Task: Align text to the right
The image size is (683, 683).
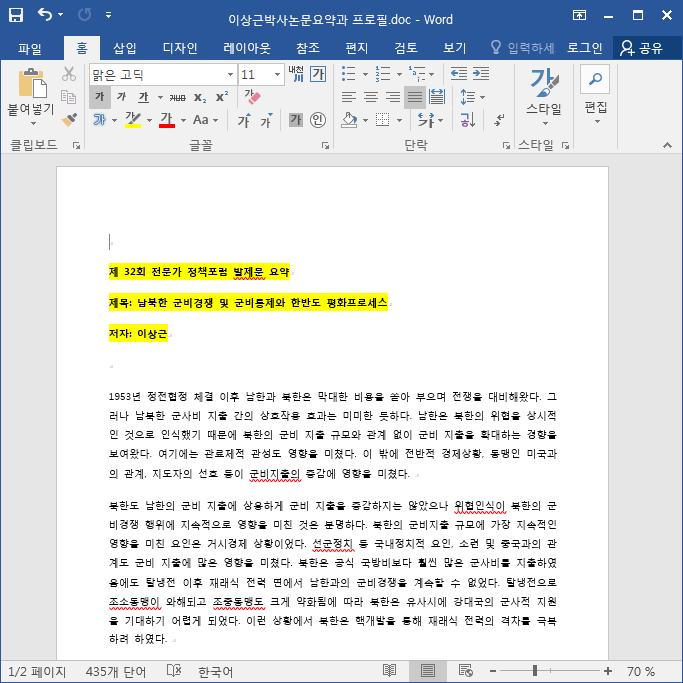Action: click(x=393, y=97)
